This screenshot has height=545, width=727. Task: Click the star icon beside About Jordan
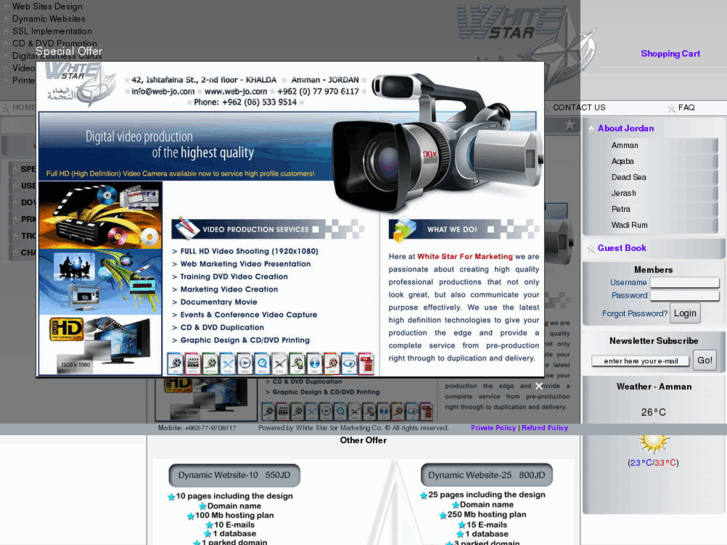(591, 129)
